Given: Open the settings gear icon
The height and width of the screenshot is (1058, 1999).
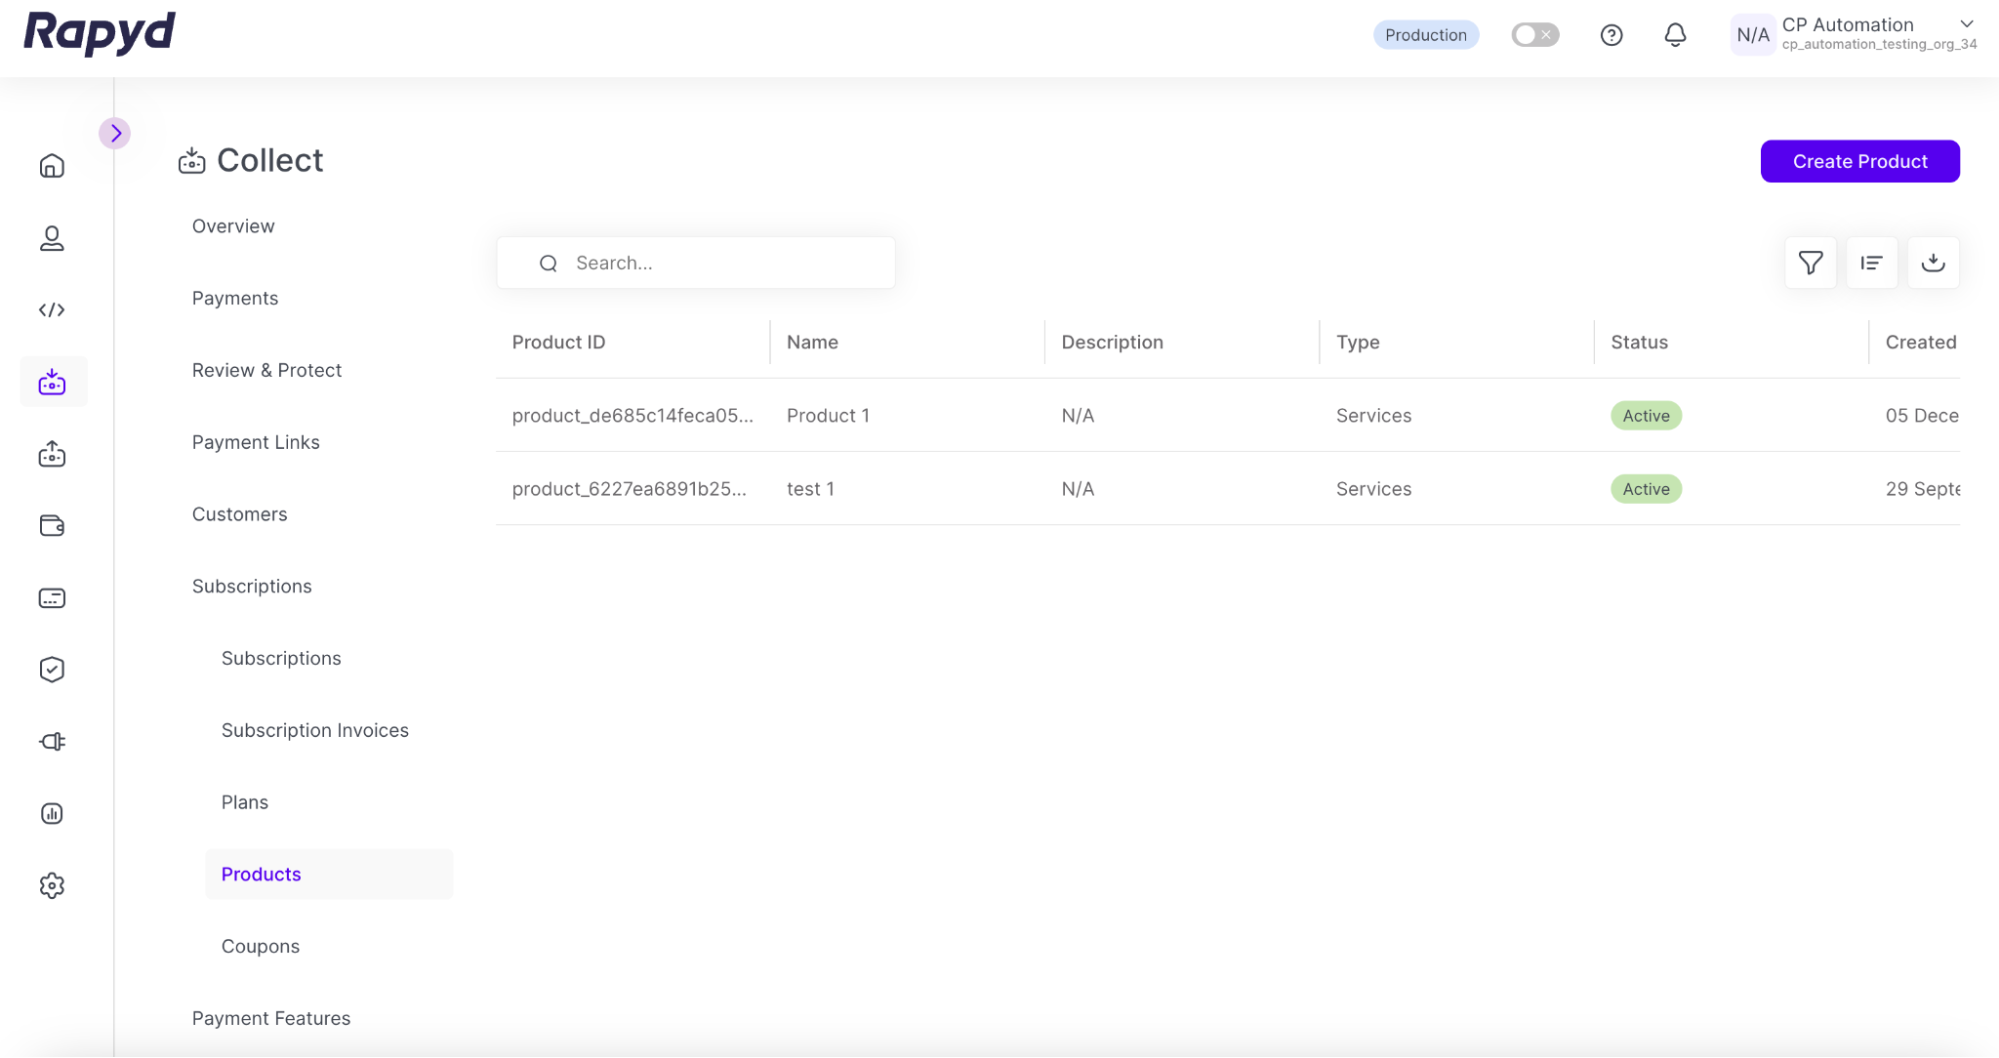Looking at the screenshot, I should [52, 886].
